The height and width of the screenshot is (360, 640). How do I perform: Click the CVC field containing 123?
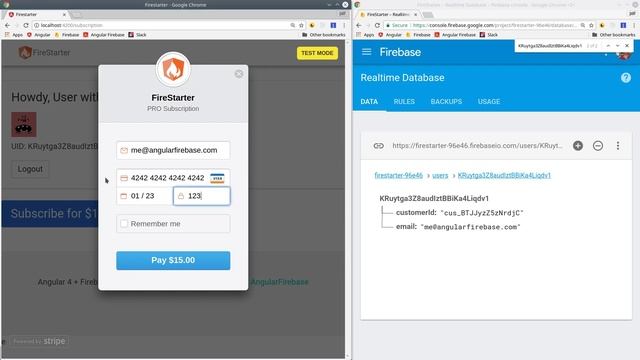pos(202,196)
